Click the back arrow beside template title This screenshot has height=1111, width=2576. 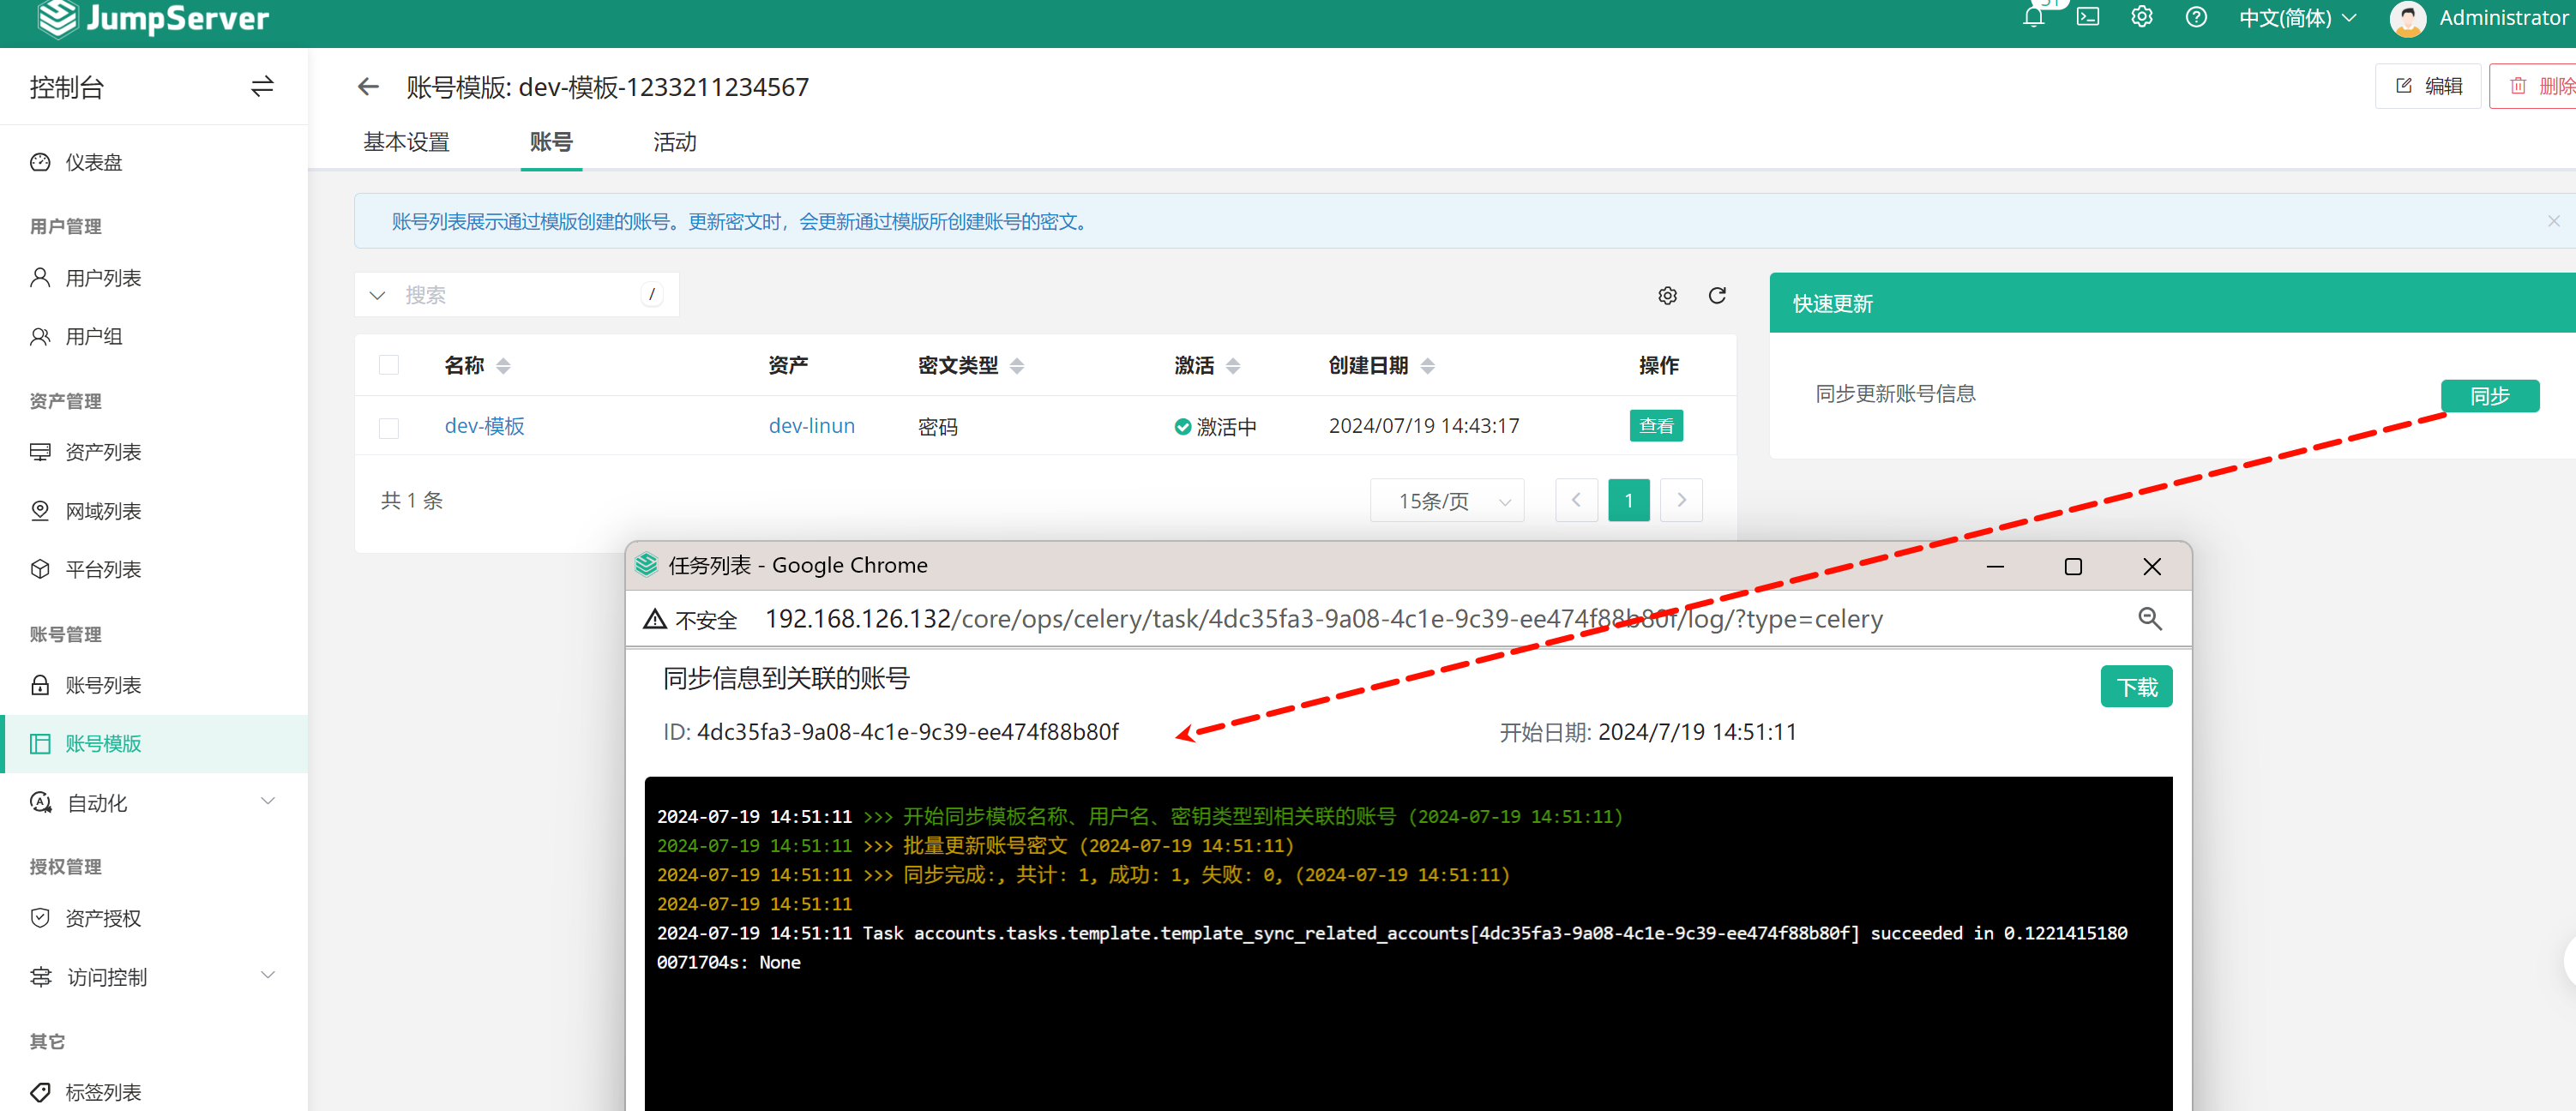click(368, 87)
